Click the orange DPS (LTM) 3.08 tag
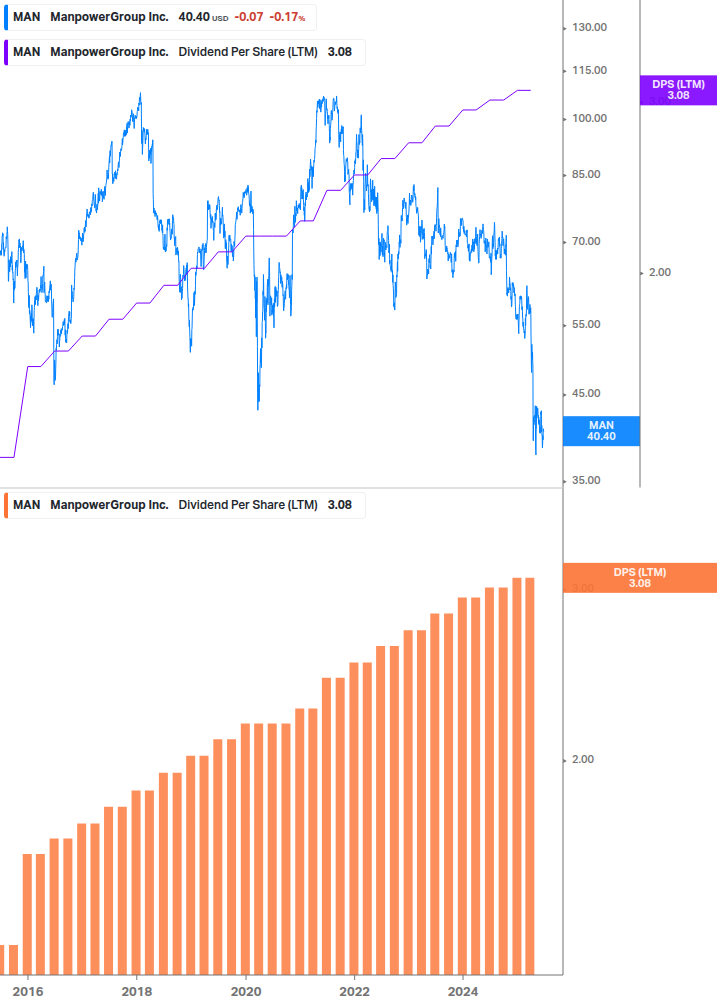 pos(639,577)
